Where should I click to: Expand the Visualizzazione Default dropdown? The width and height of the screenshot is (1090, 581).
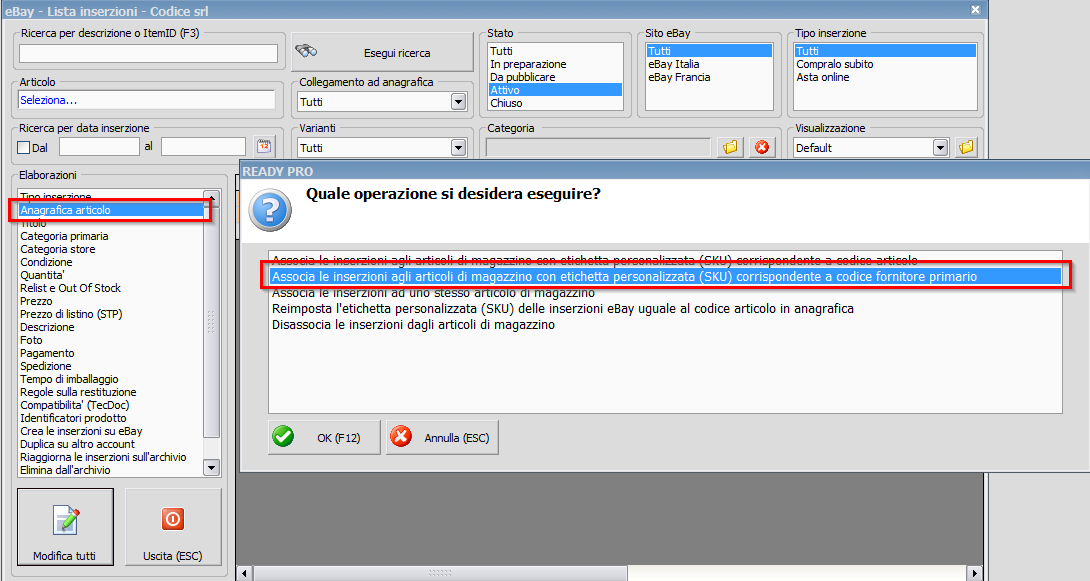coord(940,147)
